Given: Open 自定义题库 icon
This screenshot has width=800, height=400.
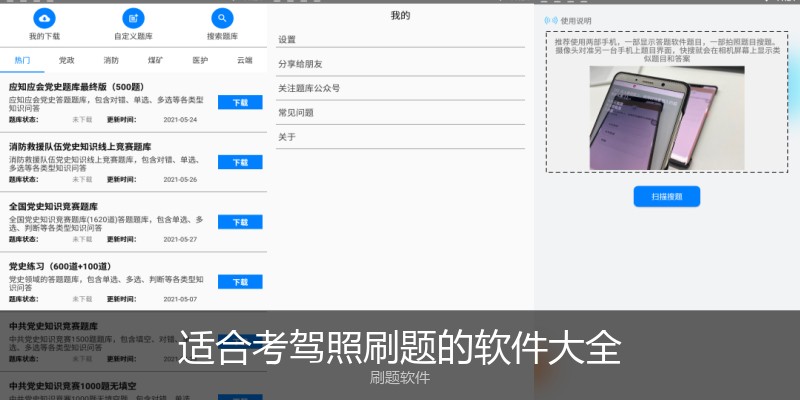Looking at the screenshot, I should point(133,18).
